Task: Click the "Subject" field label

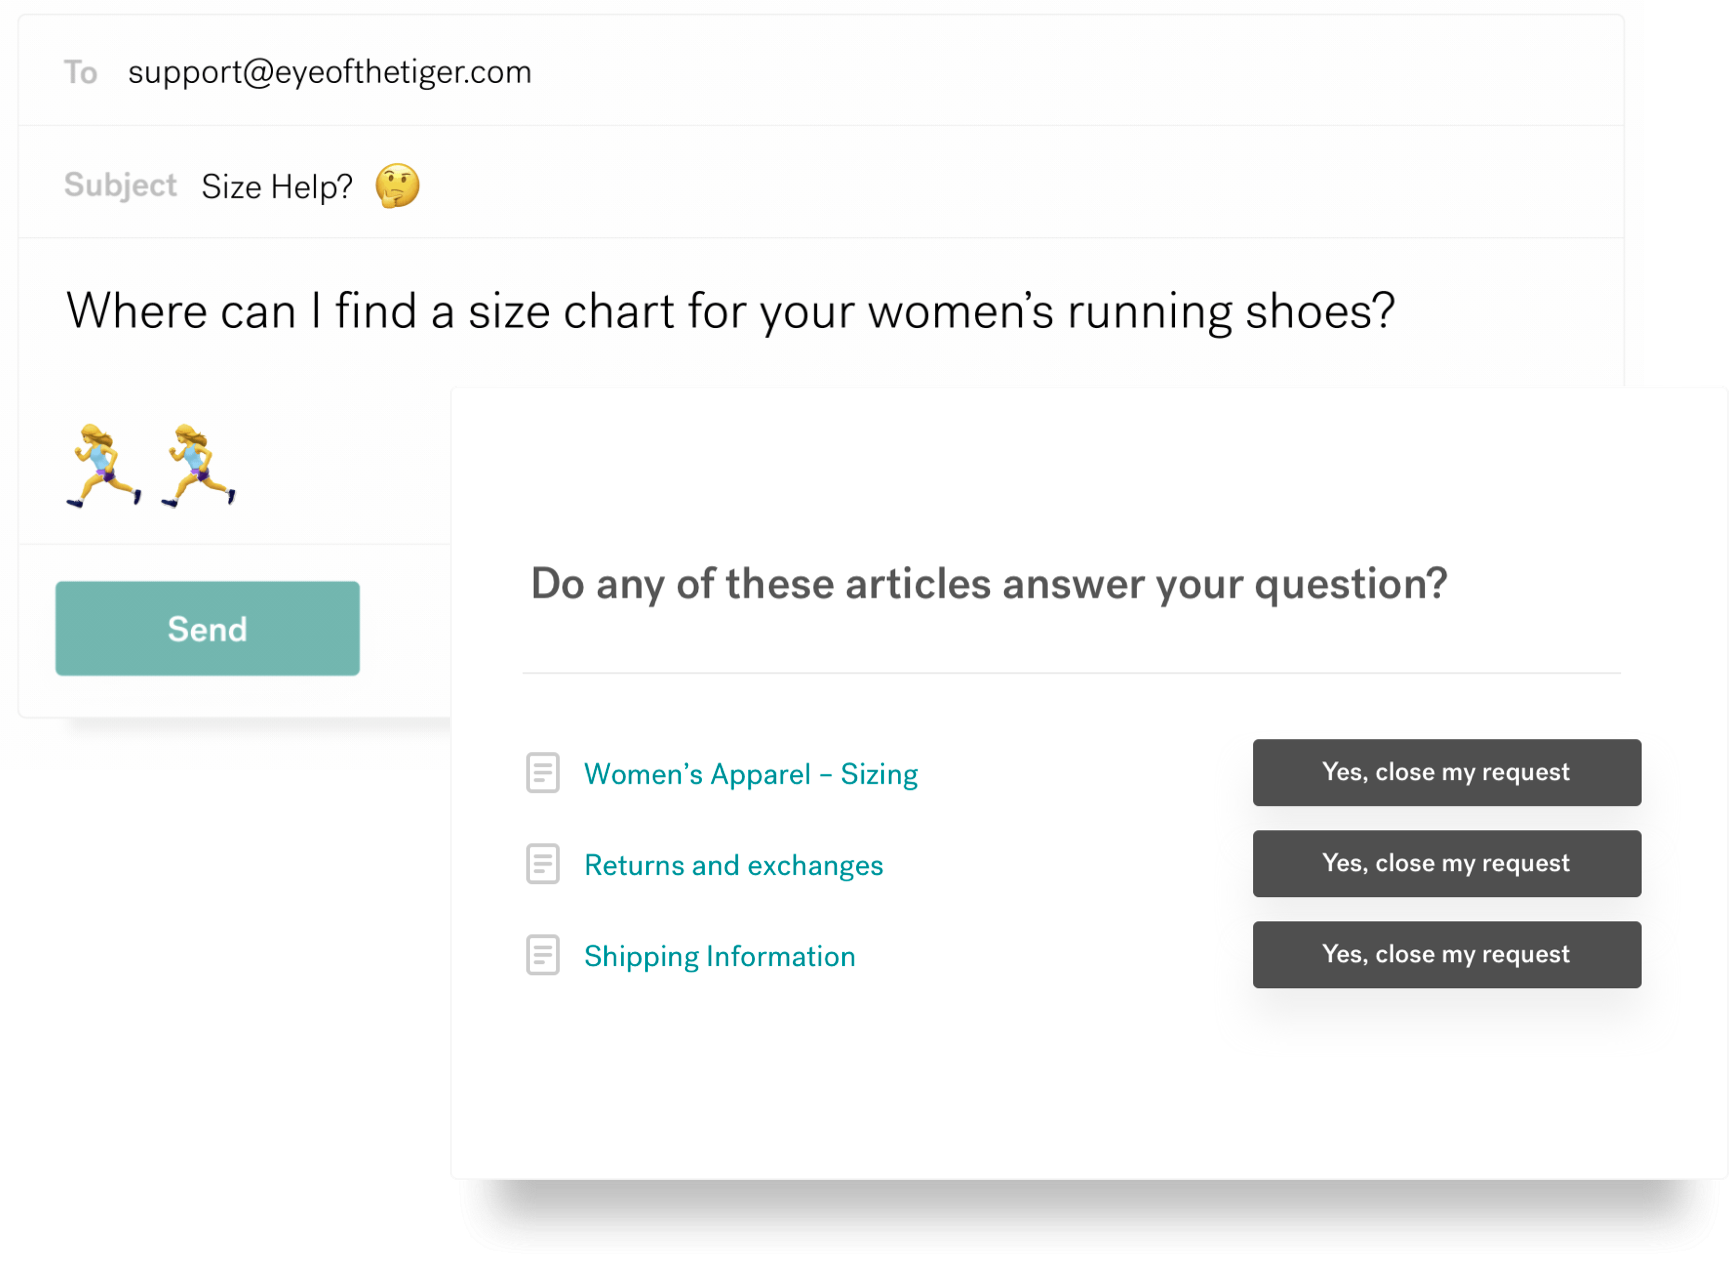Action: tap(120, 185)
